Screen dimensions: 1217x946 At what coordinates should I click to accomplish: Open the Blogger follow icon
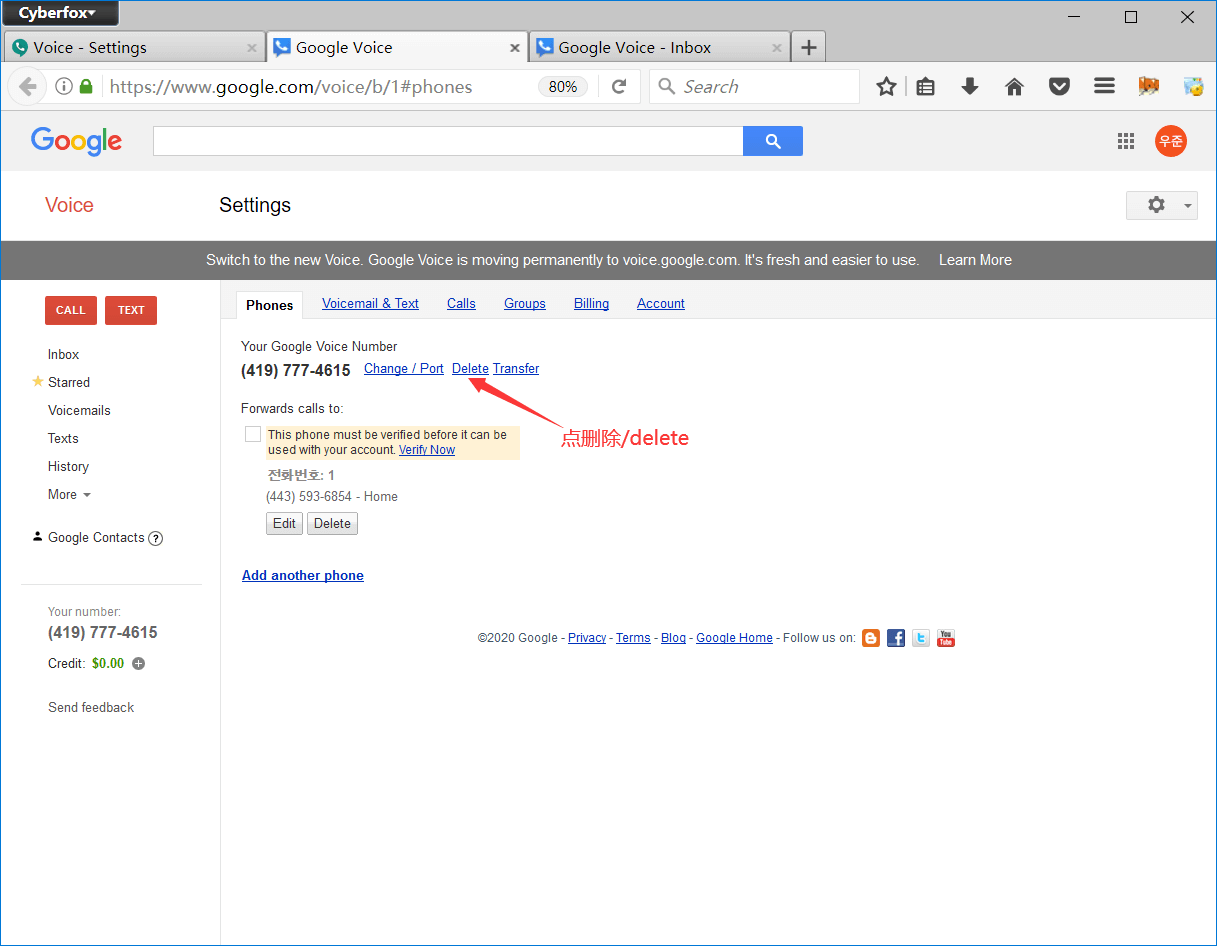(x=870, y=638)
